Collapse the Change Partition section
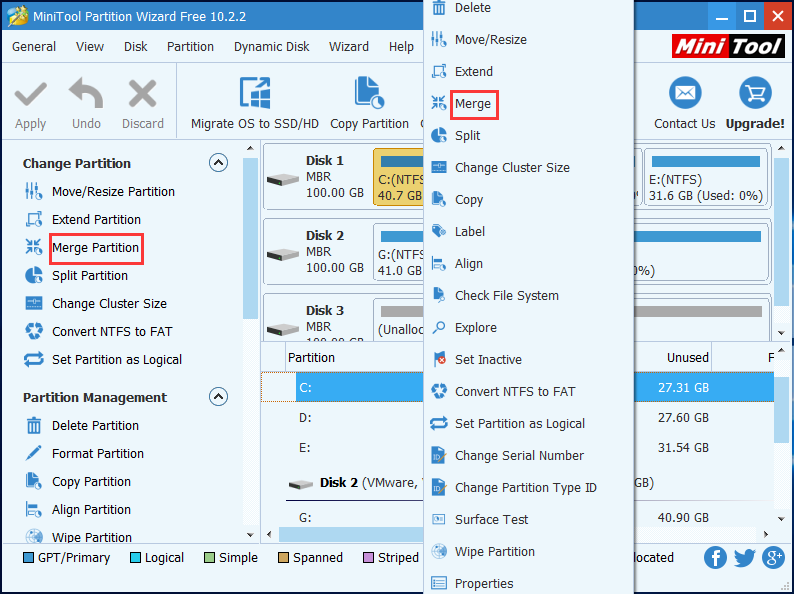The height and width of the screenshot is (594, 794). coord(218,163)
